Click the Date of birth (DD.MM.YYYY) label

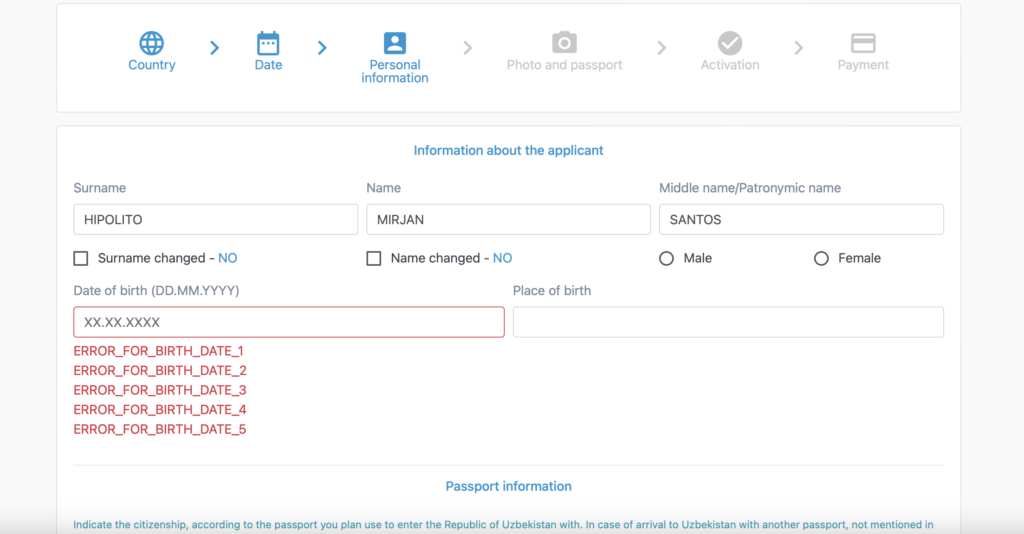pos(156,291)
